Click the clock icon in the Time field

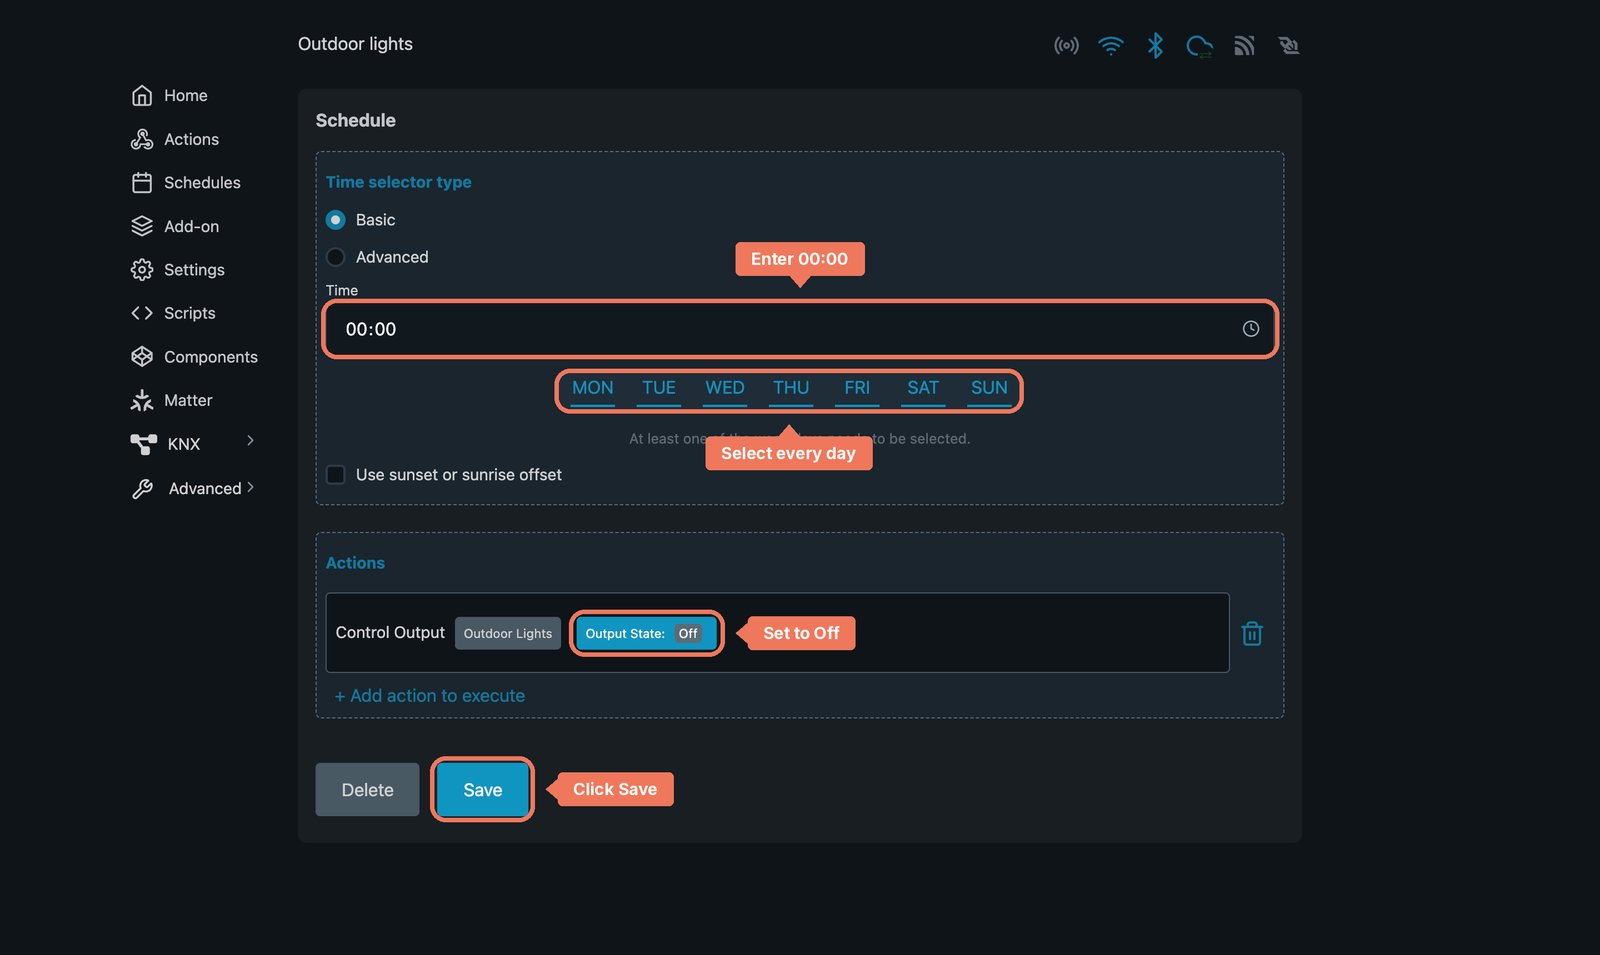1250,329
